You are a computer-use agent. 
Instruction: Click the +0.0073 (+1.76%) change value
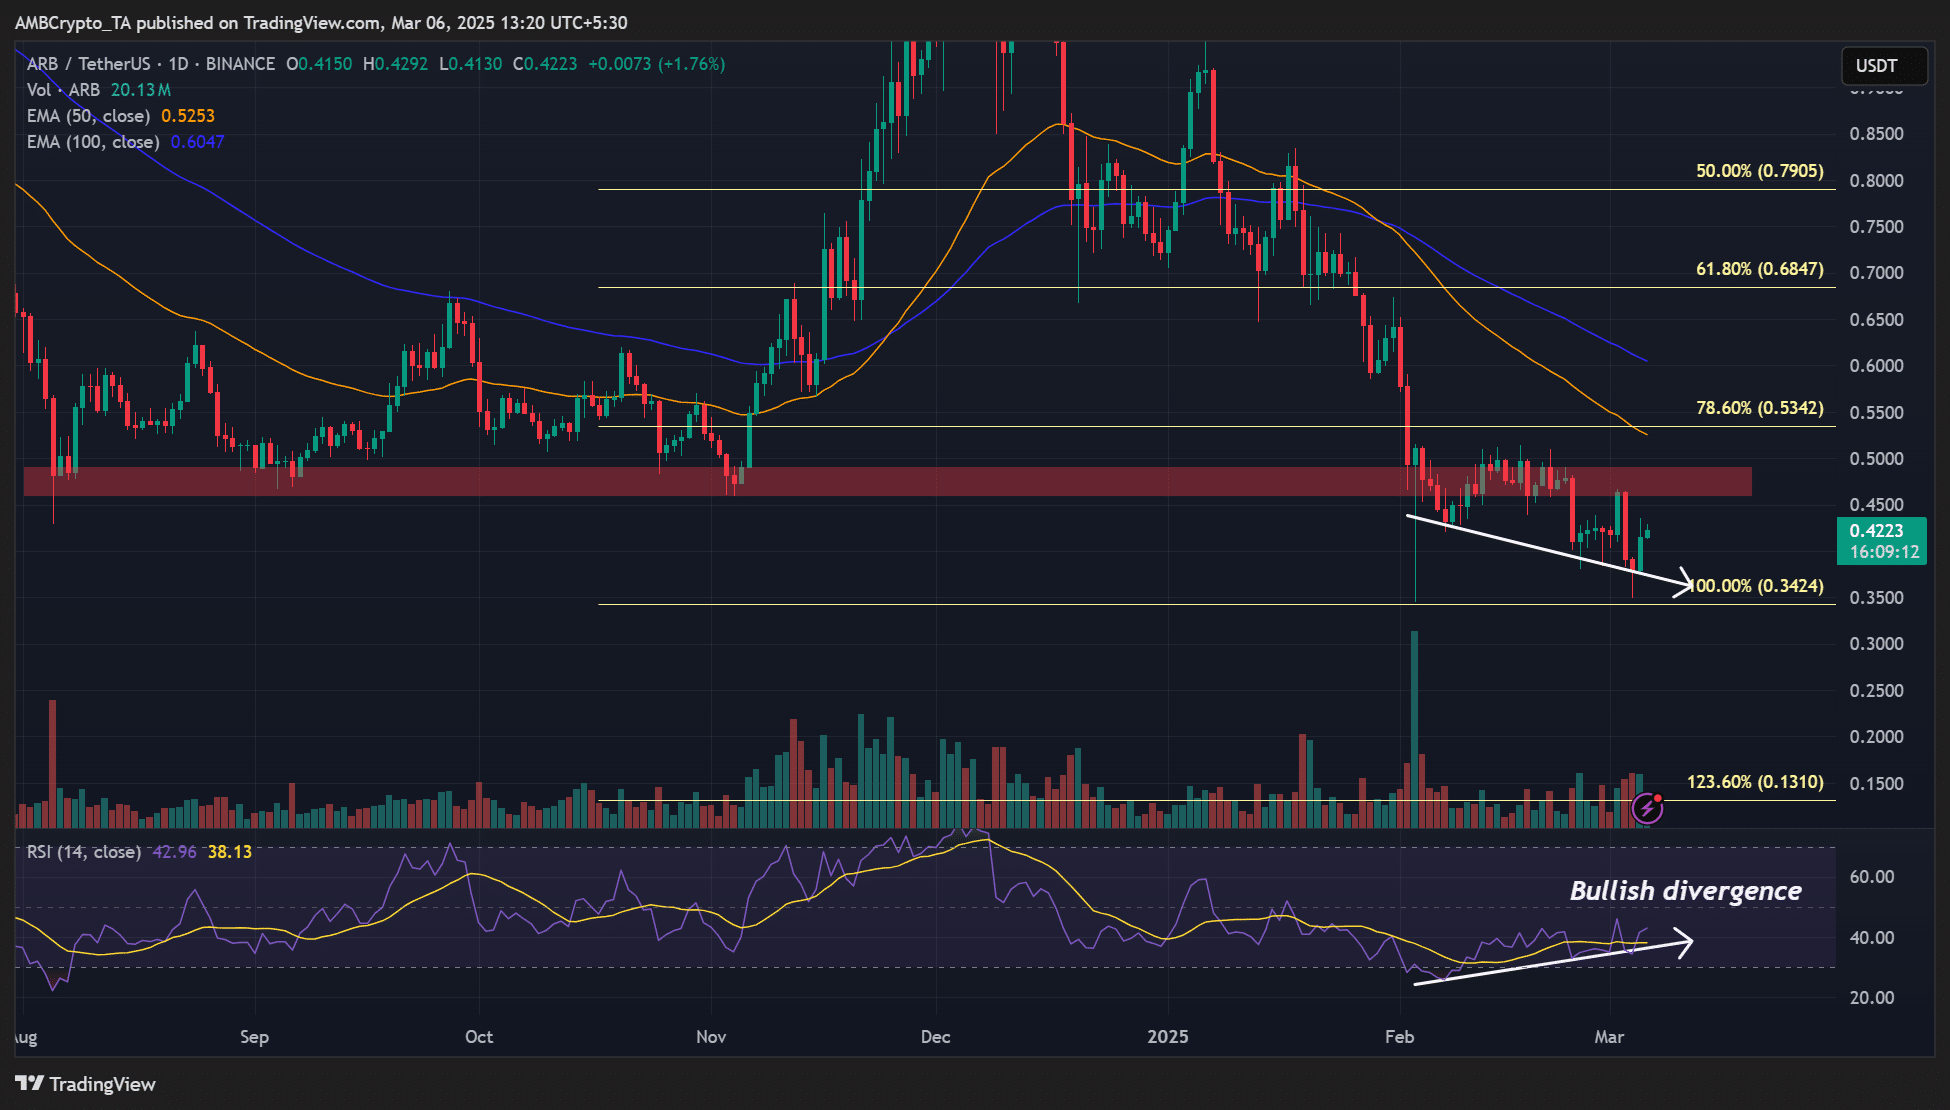point(656,64)
